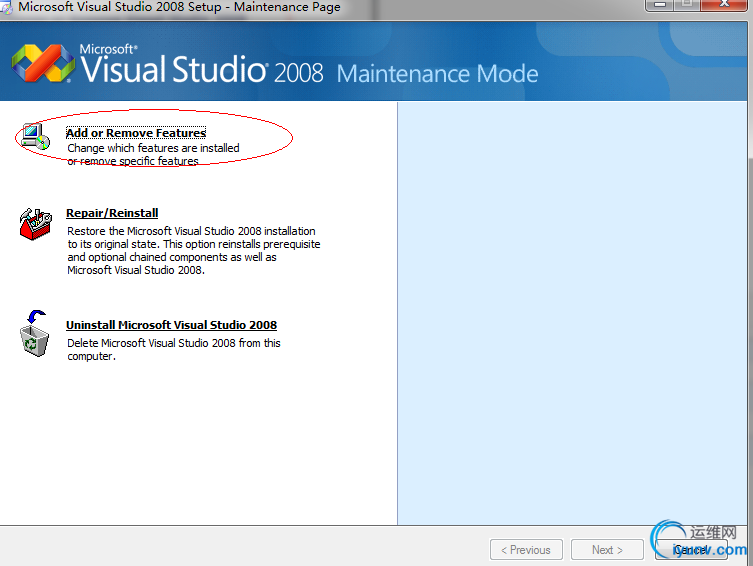Image resolution: width=753 pixels, height=566 pixels.
Task: Go back with the Previous button
Action: (526, 550)
